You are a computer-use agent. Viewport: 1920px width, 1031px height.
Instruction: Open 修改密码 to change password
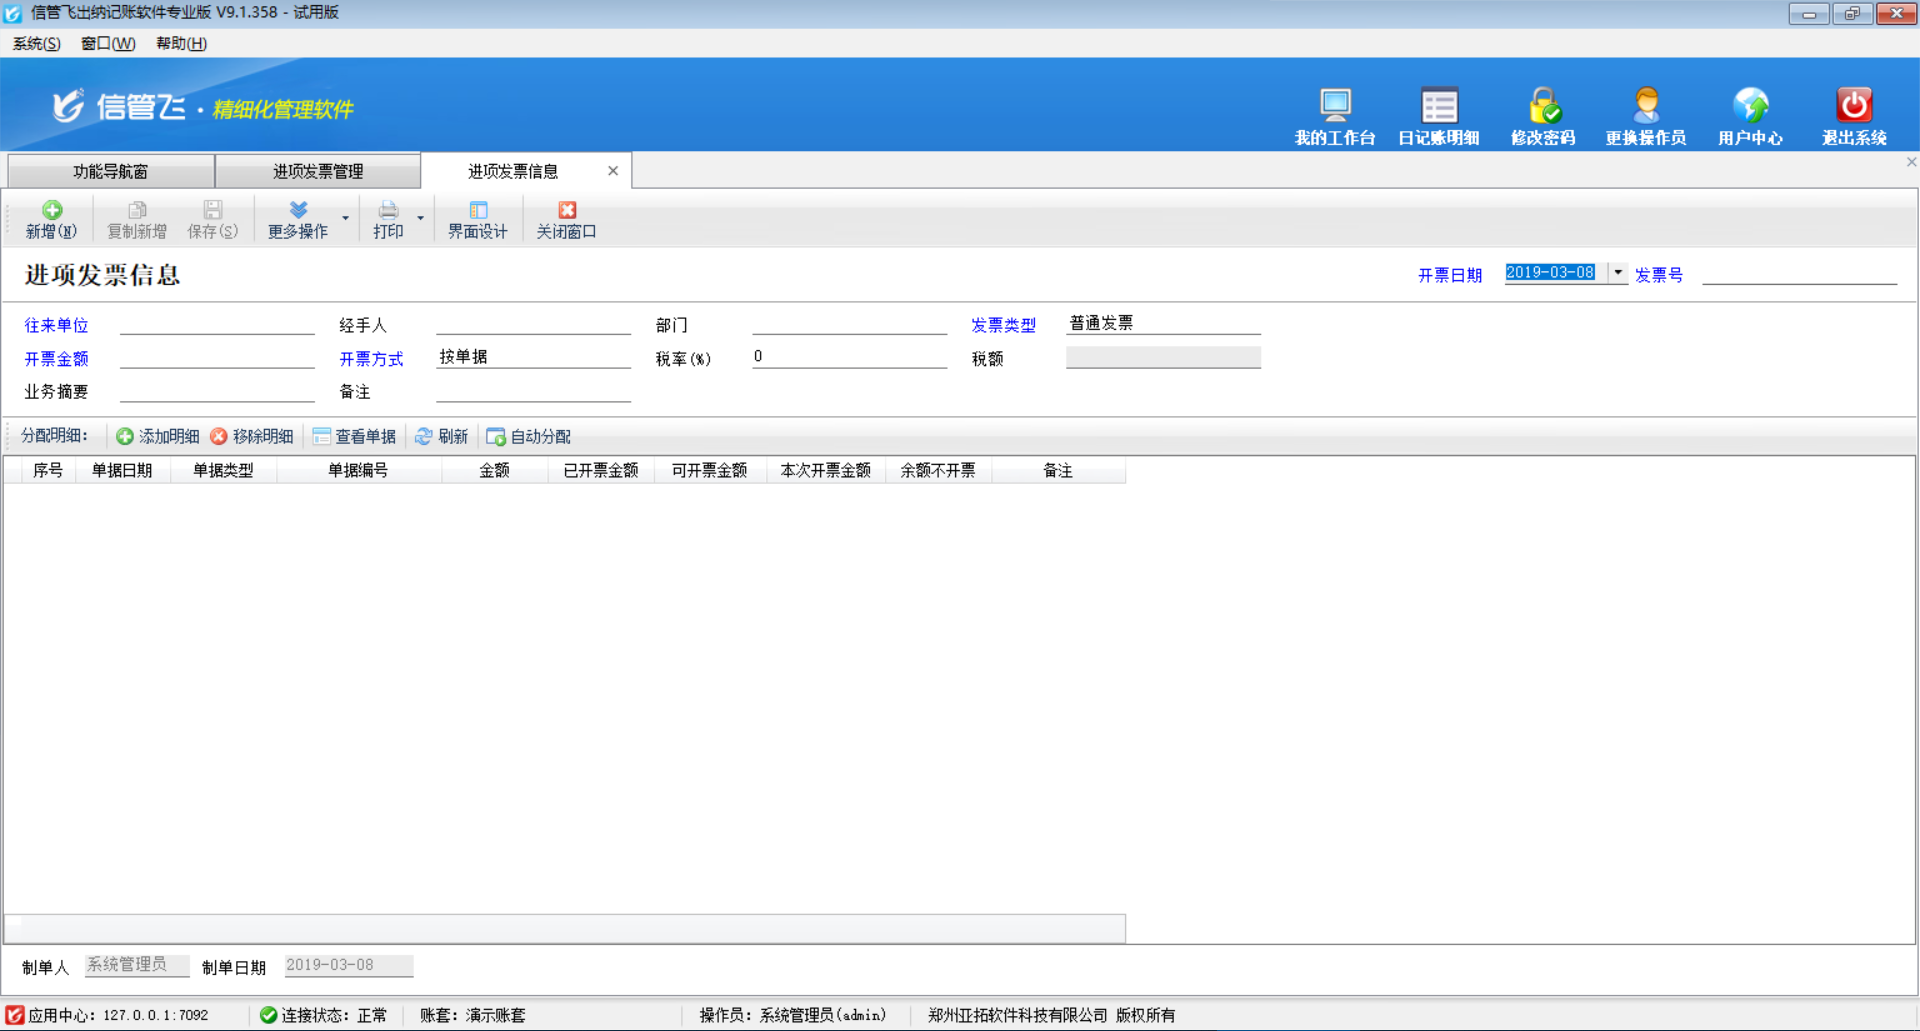pos(1543,113)
